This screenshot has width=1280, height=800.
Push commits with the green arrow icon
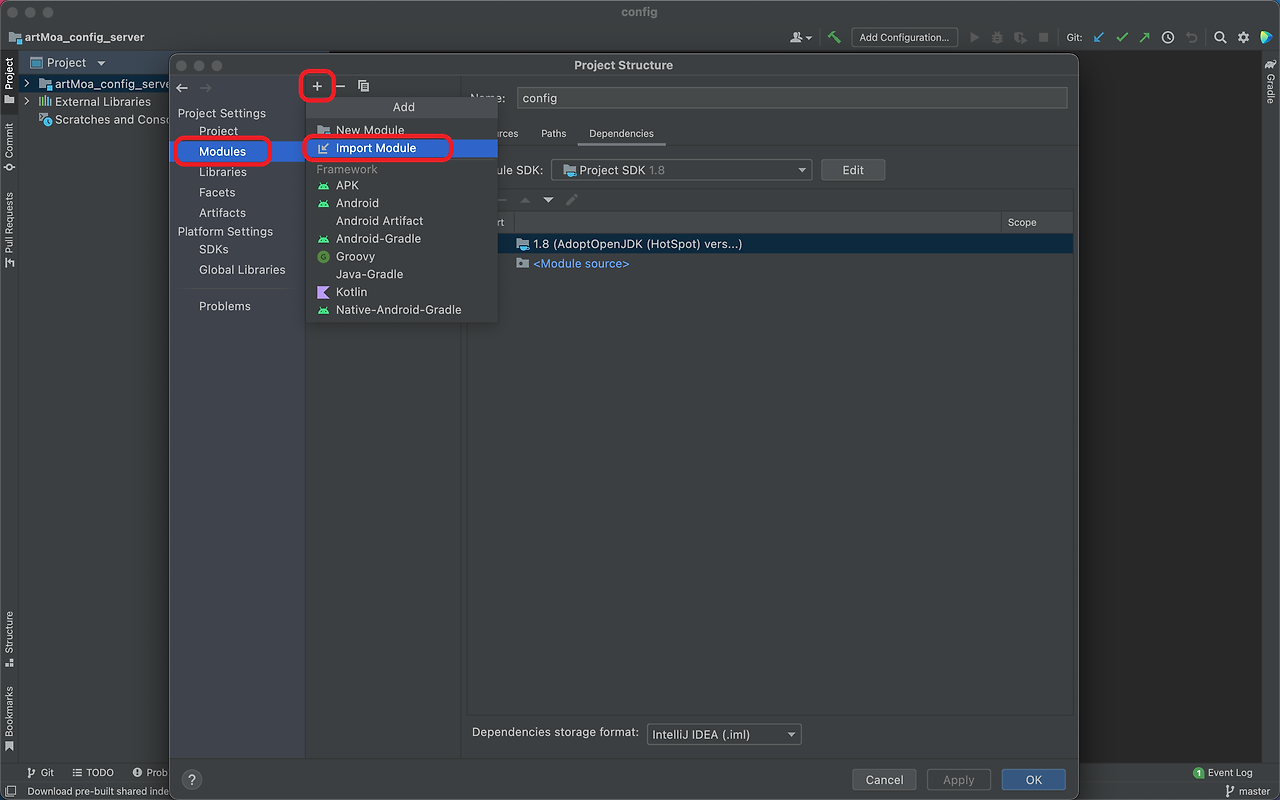(x=1144, y=37)
